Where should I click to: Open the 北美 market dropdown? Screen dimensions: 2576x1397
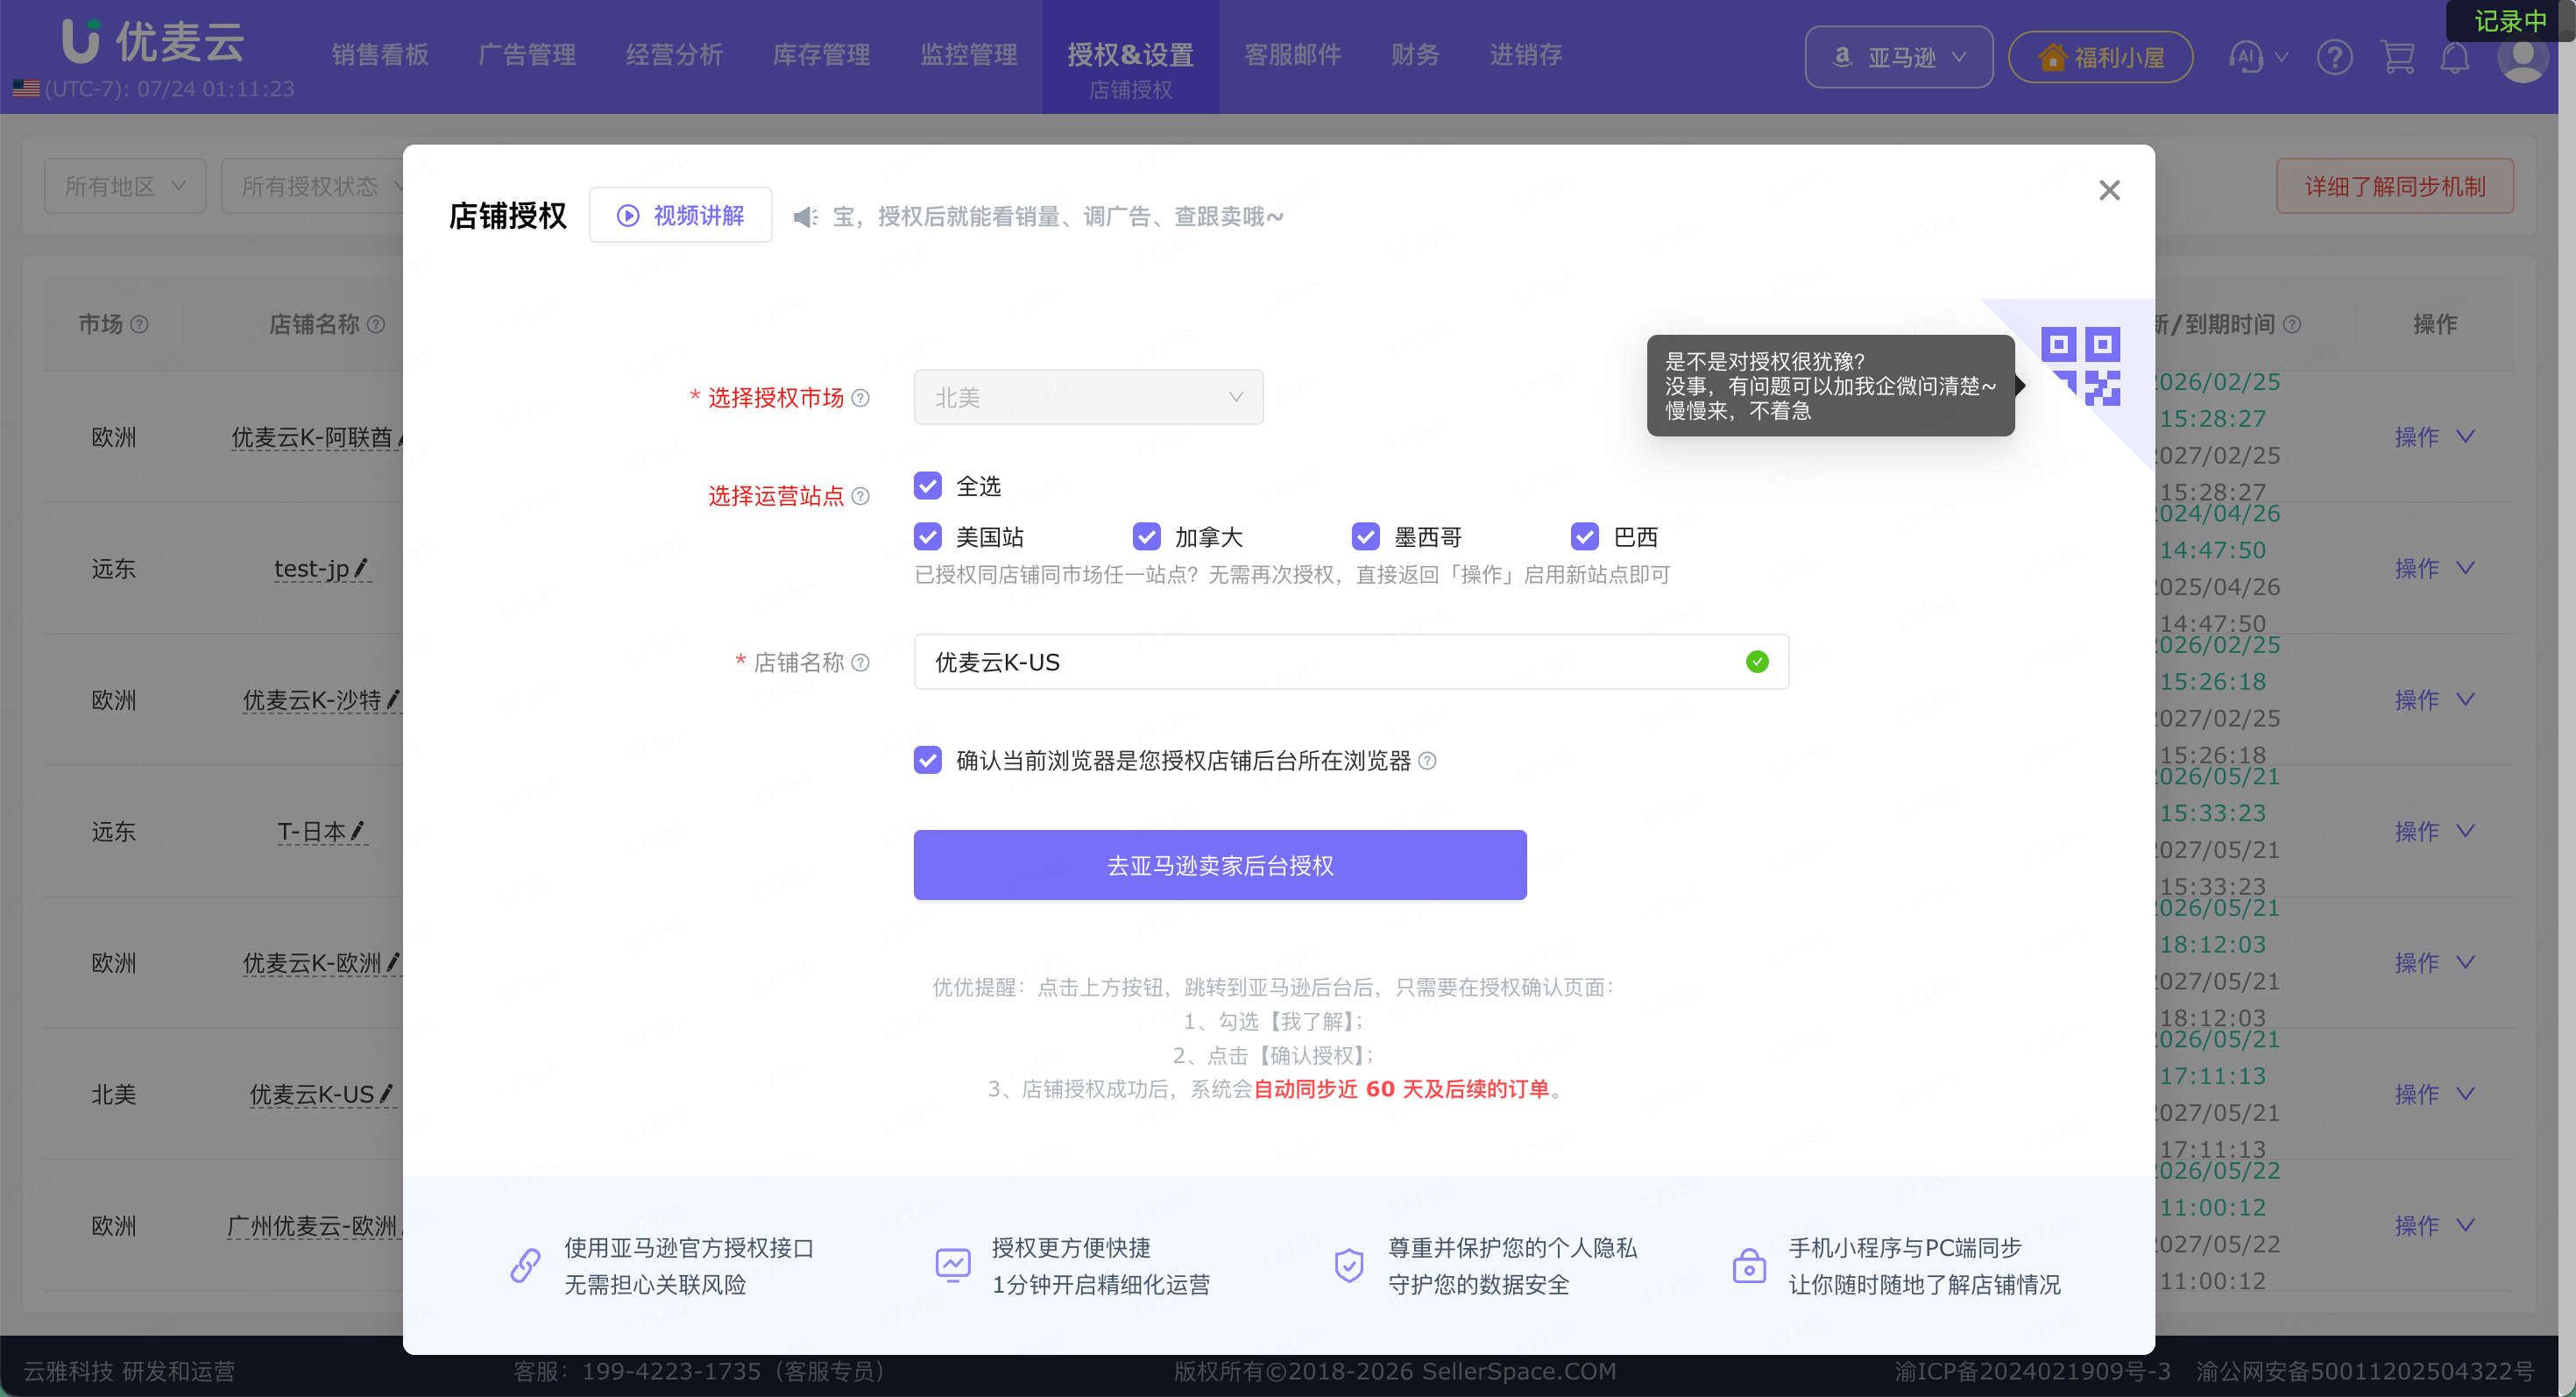[1088, 397]
